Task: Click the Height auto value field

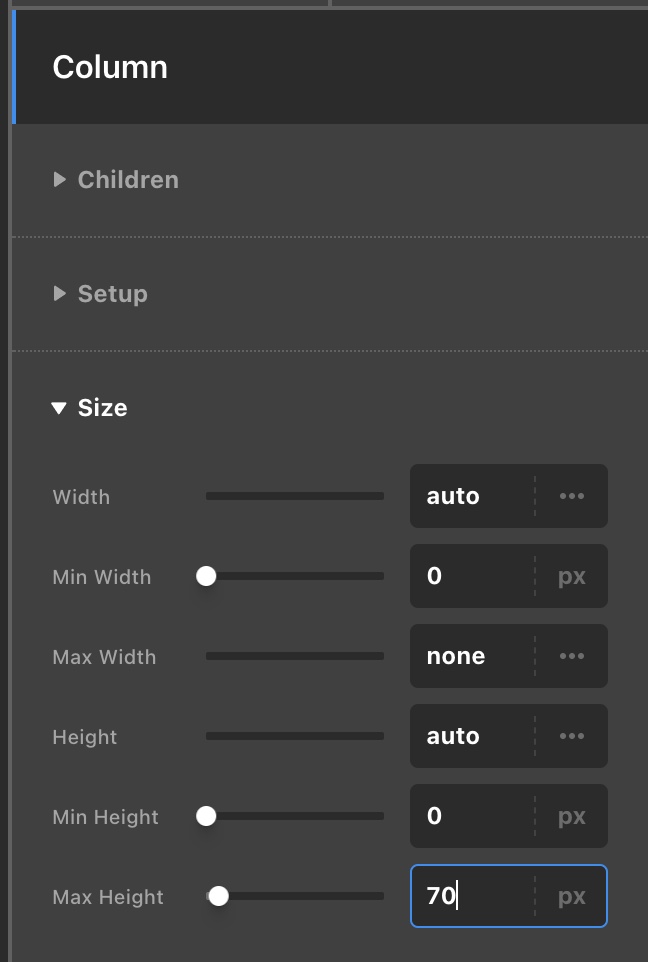Action: coord(472,736)
